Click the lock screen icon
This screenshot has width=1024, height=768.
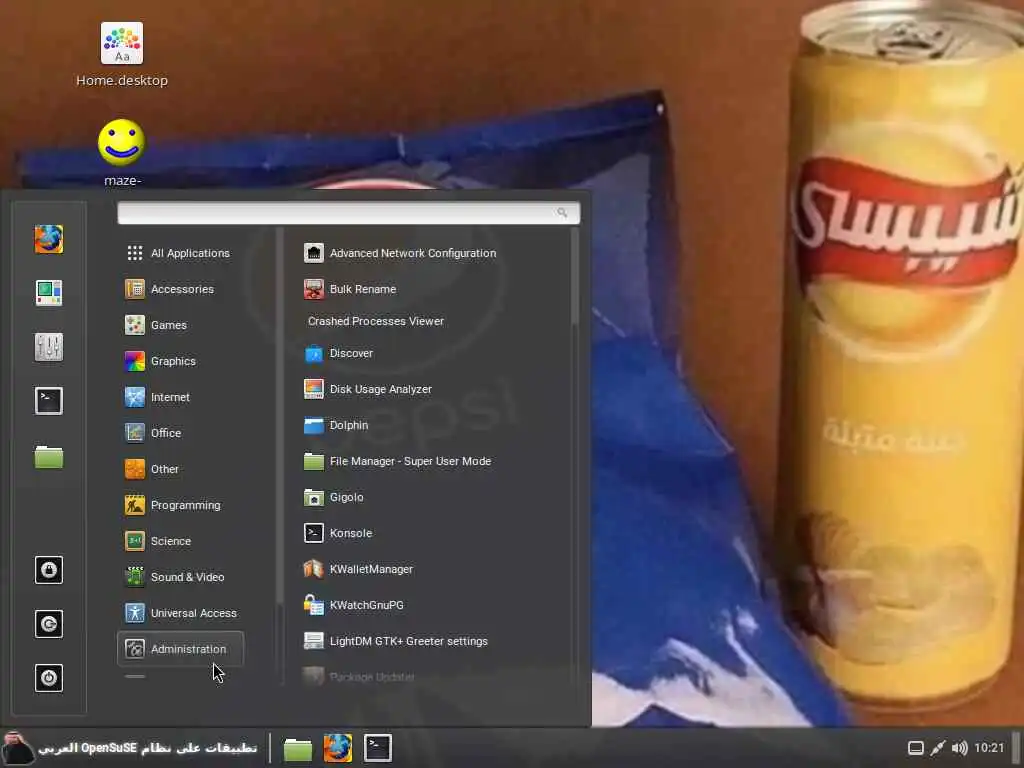[x=49, y=570]
